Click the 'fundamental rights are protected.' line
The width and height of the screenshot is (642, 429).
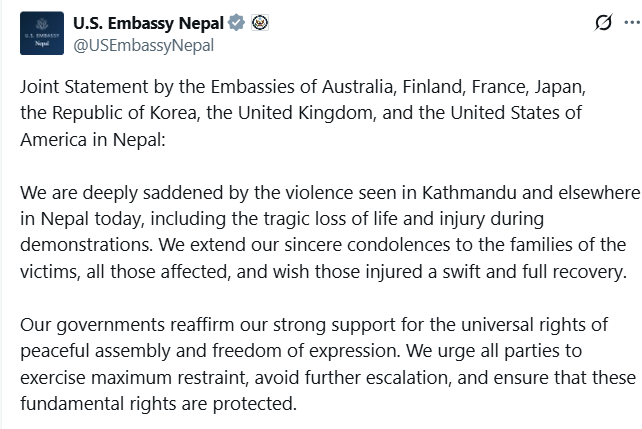[x=158, y=404]
